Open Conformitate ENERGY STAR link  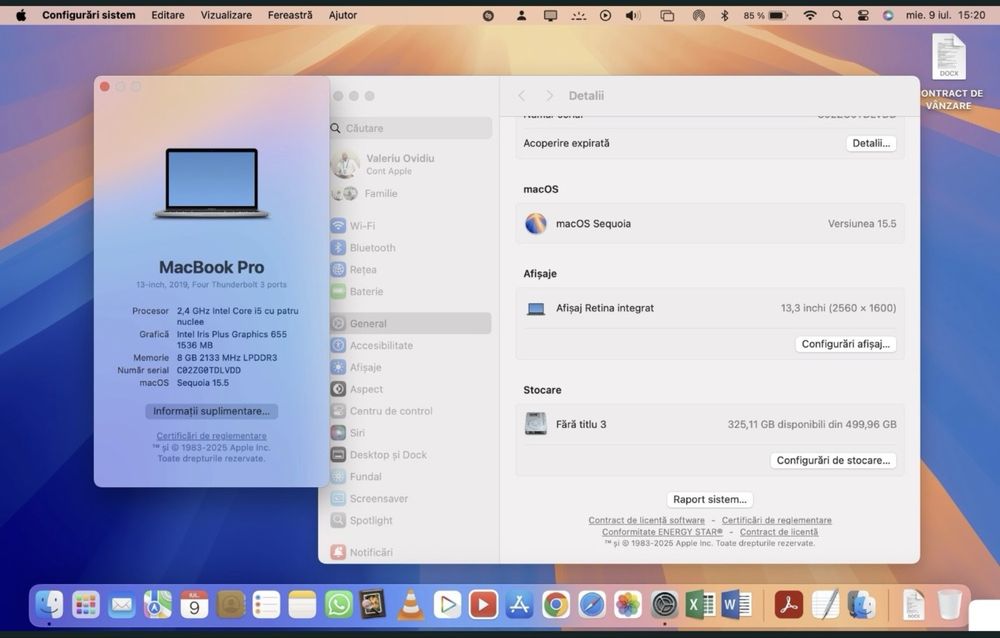[662, 531]
